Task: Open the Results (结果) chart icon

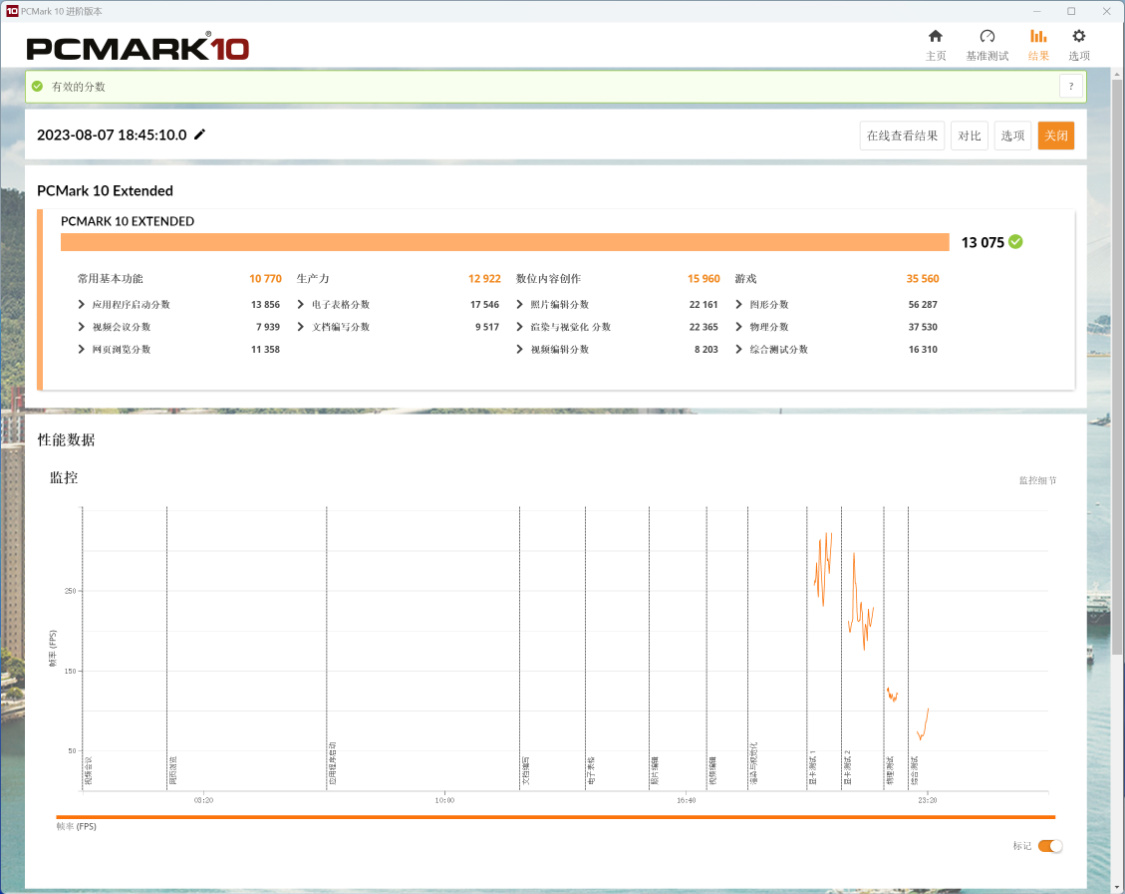Action: 1038,37
